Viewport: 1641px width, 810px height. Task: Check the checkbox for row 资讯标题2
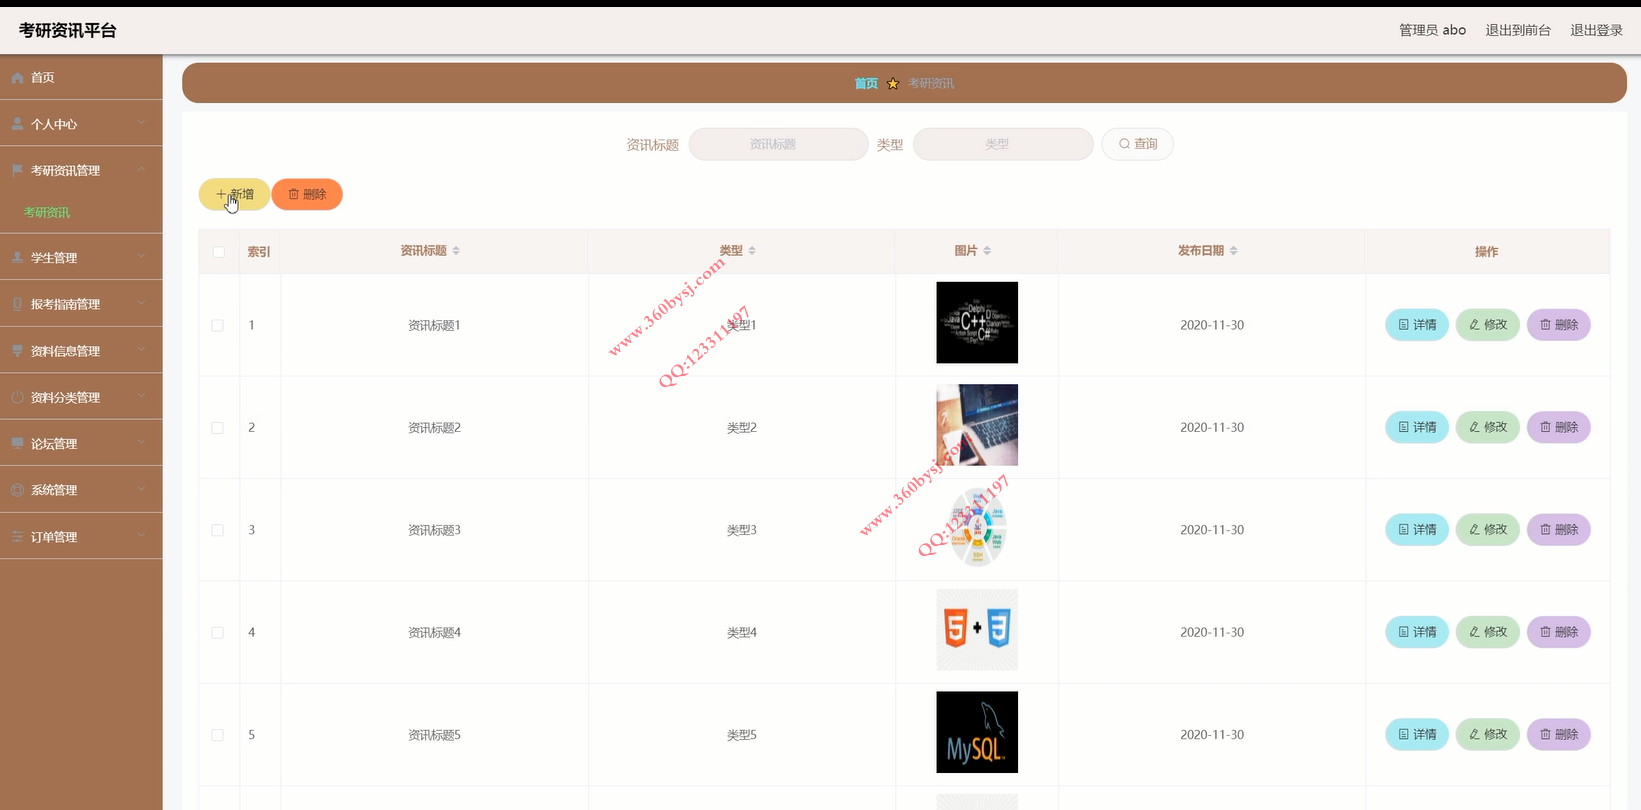(x=217, y=428)
